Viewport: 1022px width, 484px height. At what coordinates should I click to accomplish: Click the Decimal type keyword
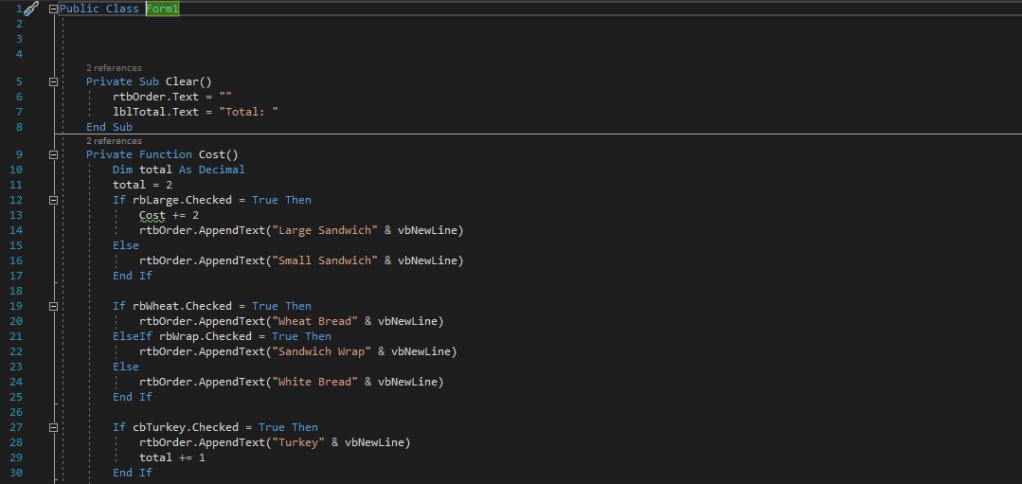tap(221, 170)
